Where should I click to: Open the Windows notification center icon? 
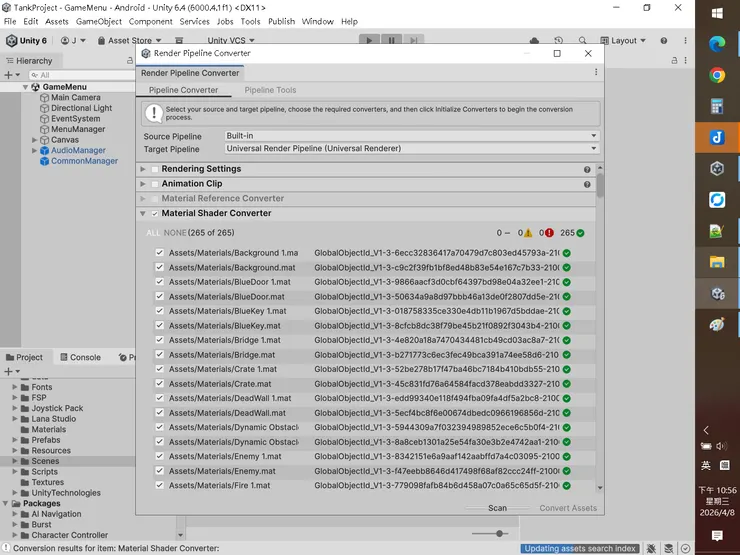point(717,535)
